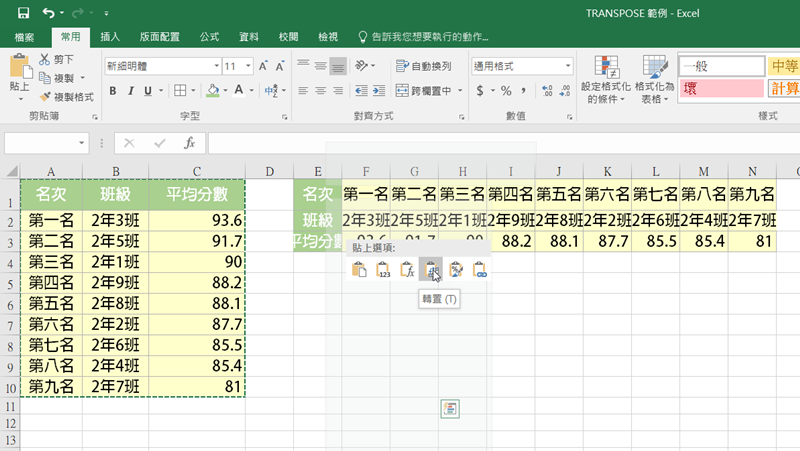This screenshot has height=451, width=800.
Task: Switch to the 插入 (Insert) tab
Action: 110,37
